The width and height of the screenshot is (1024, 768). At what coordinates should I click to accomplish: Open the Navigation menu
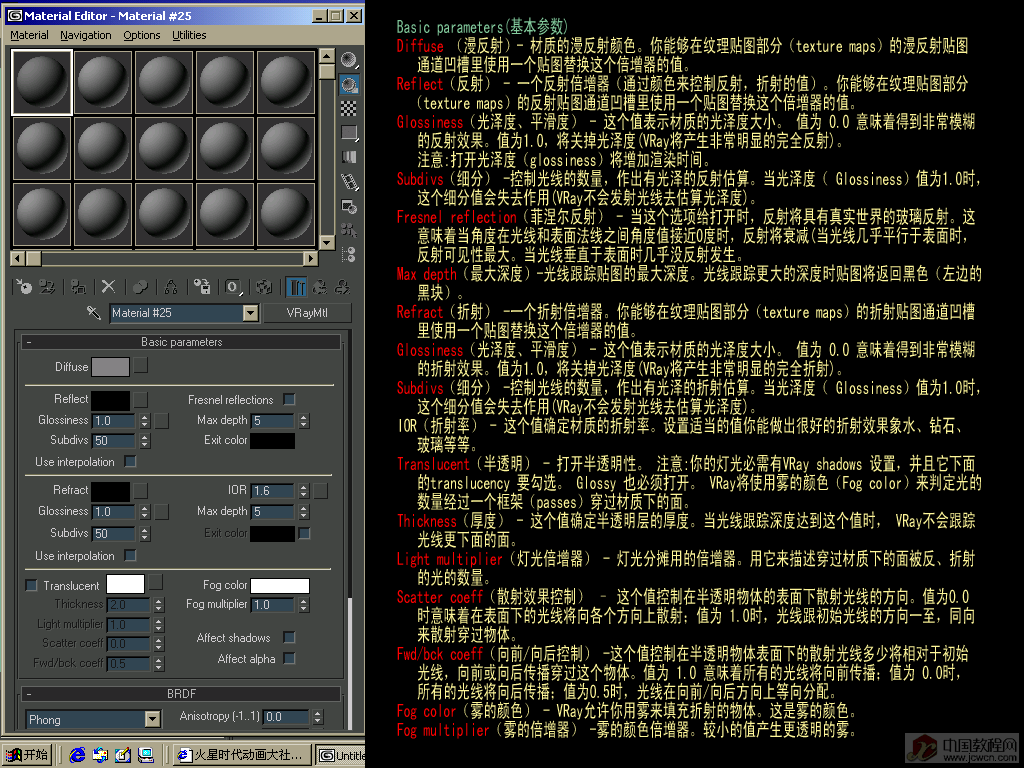[86, 35]
